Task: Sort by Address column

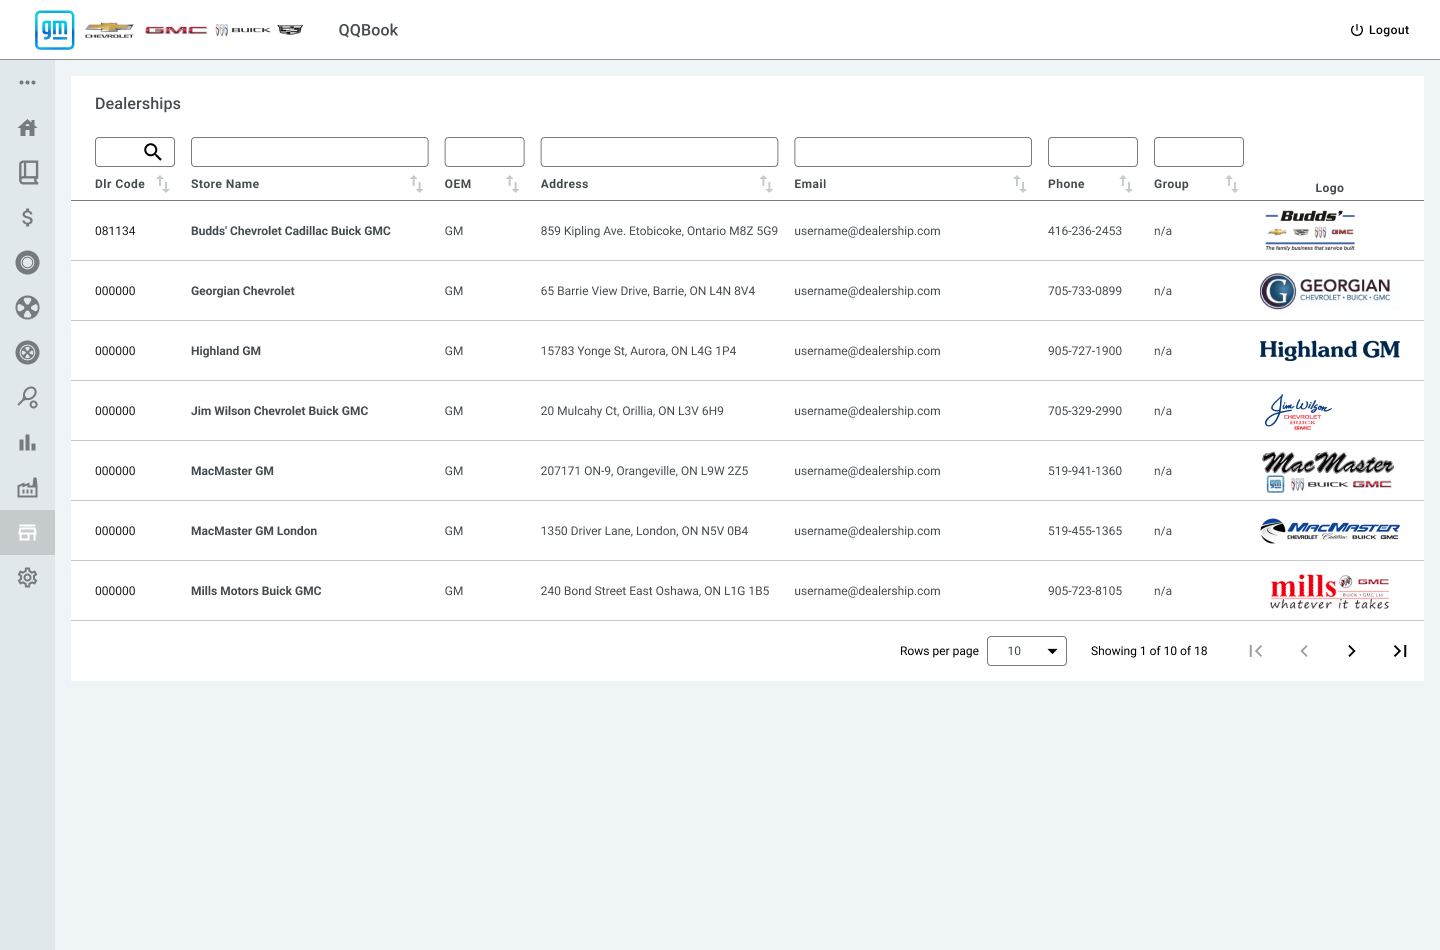Action: click(x=766, y=184)
